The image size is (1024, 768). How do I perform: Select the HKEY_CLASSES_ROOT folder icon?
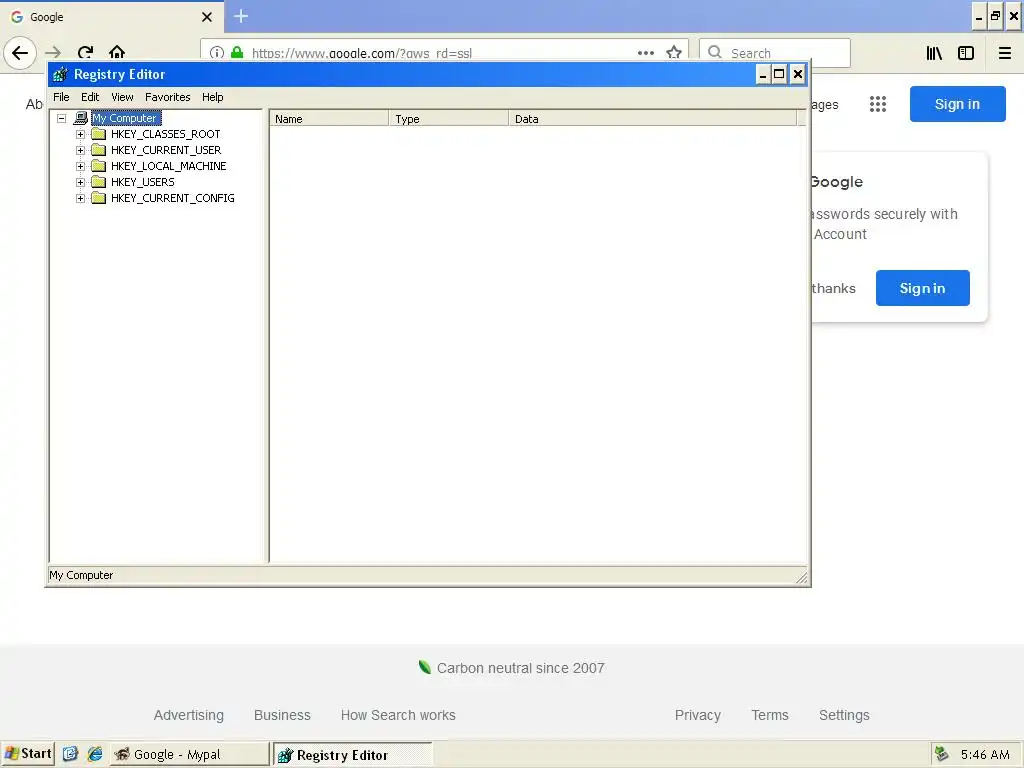99,134
